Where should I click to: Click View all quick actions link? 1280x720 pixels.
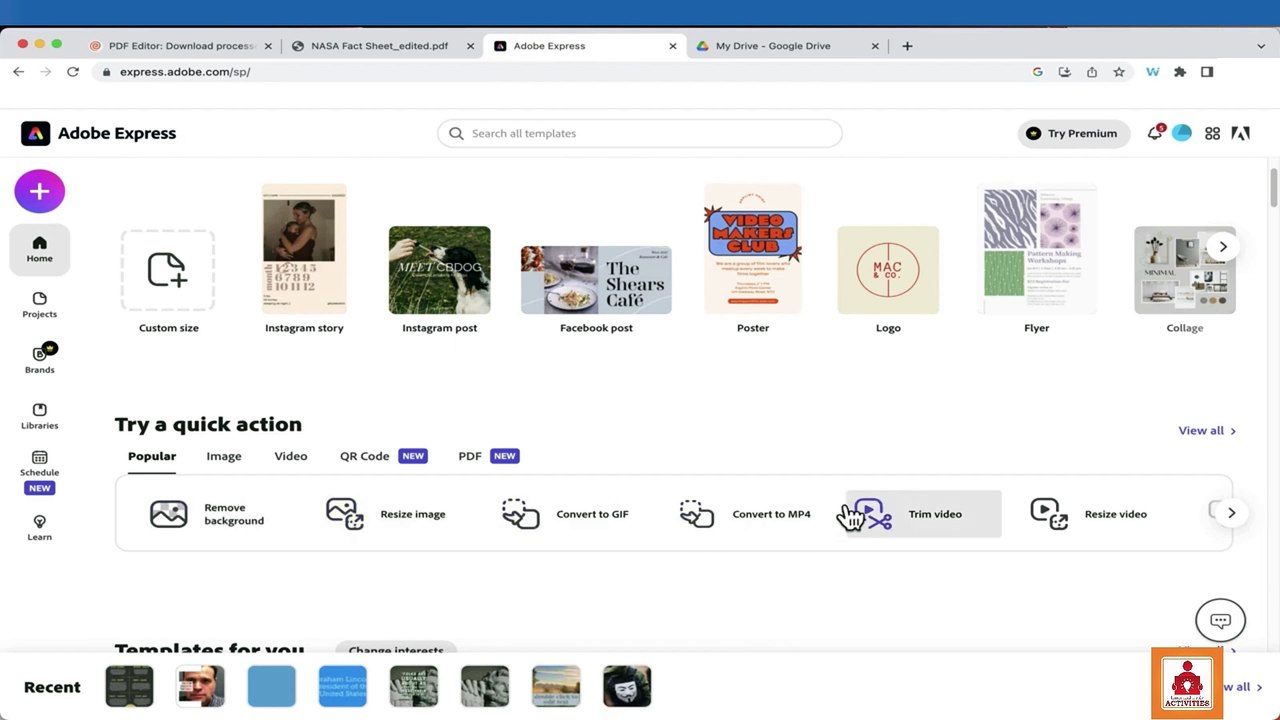coord(1207,431)
